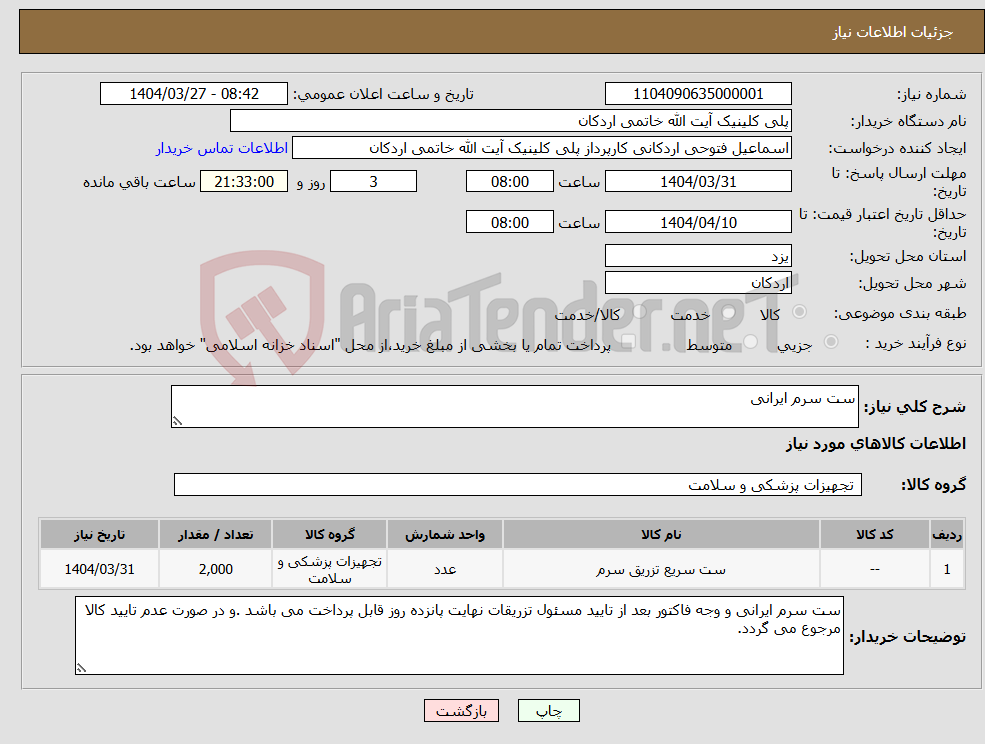
Task: Select the خدمت radio button
Action: point(729,312)
